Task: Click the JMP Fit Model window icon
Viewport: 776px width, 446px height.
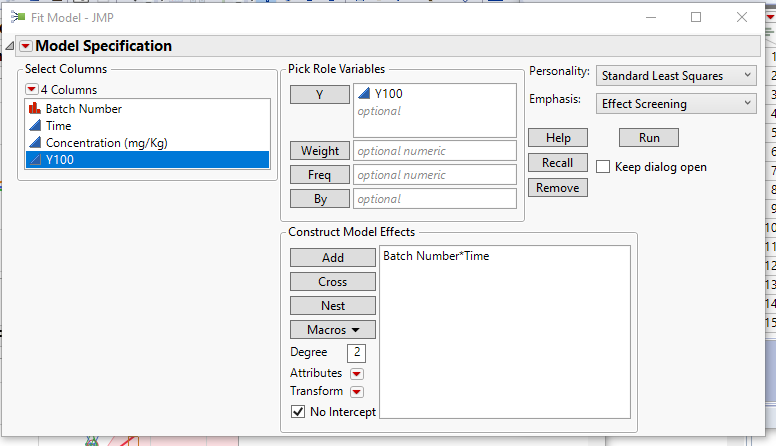Action: point(18,17)
